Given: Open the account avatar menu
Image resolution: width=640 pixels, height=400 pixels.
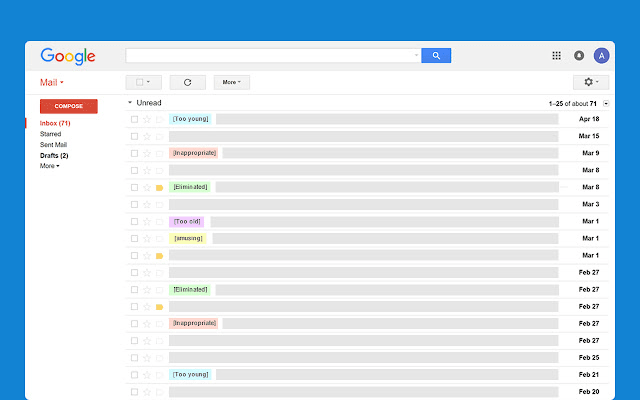Looking at the screenshot, I should pyautogui.click(x=601, y=56).
